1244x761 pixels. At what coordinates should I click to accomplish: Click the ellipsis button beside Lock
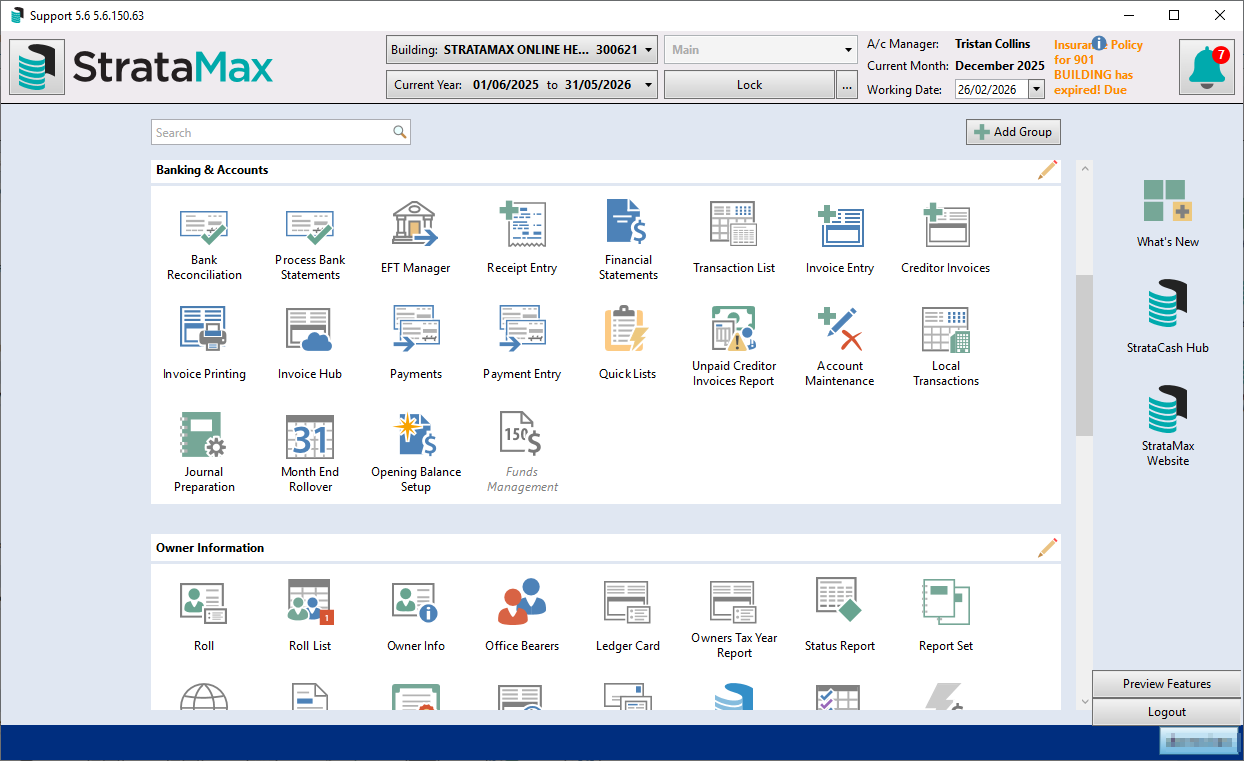(x=847, y=85)
